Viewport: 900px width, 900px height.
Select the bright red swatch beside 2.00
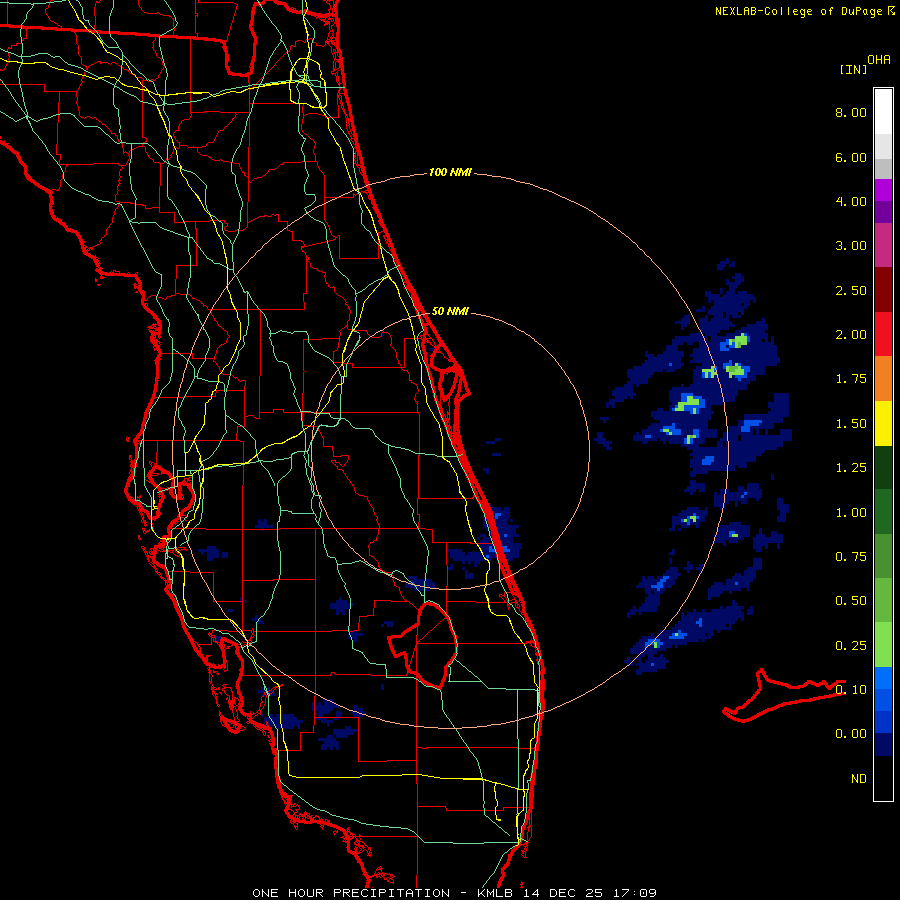[883, 334]
